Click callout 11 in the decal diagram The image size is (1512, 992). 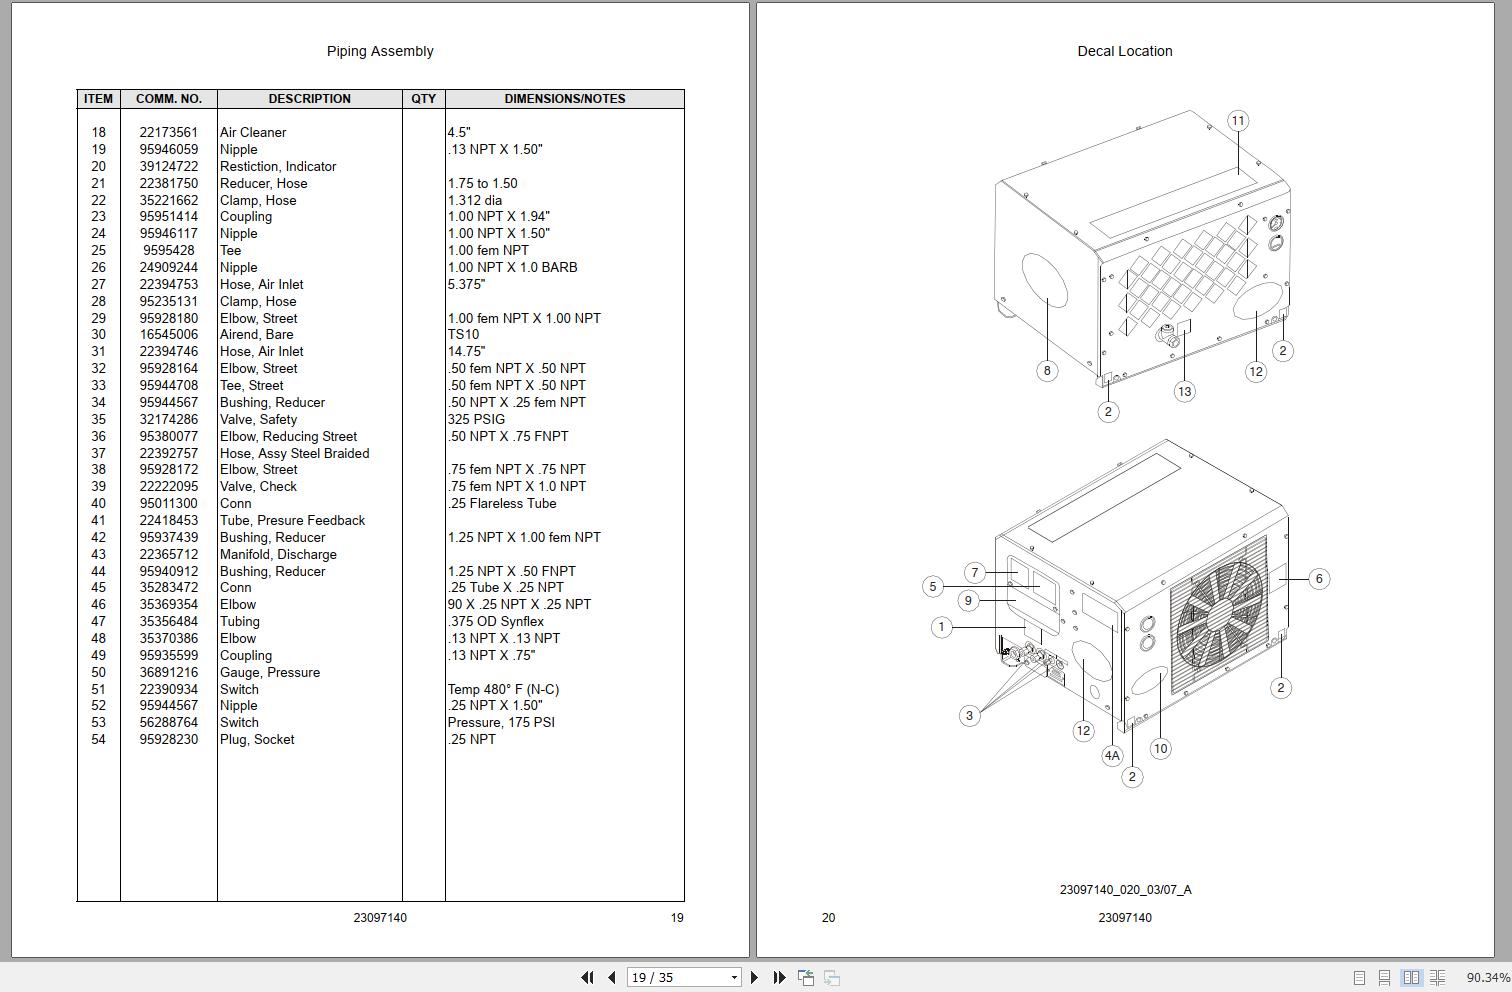1239,120
